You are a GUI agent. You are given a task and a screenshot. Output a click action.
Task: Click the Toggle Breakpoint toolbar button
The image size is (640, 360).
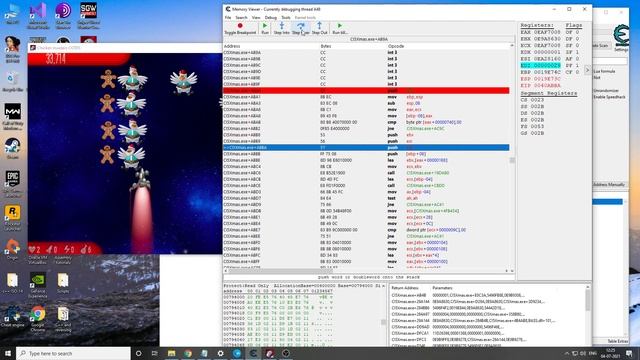pos(240,29)
